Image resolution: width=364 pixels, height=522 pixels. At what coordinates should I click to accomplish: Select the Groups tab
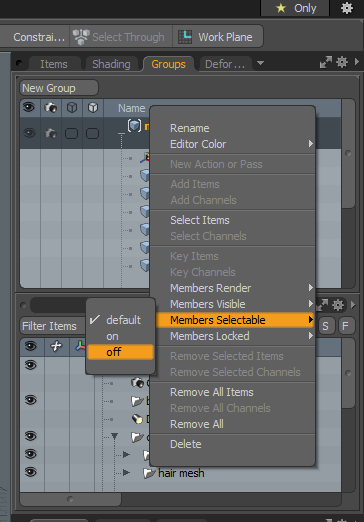pos(168,64)
